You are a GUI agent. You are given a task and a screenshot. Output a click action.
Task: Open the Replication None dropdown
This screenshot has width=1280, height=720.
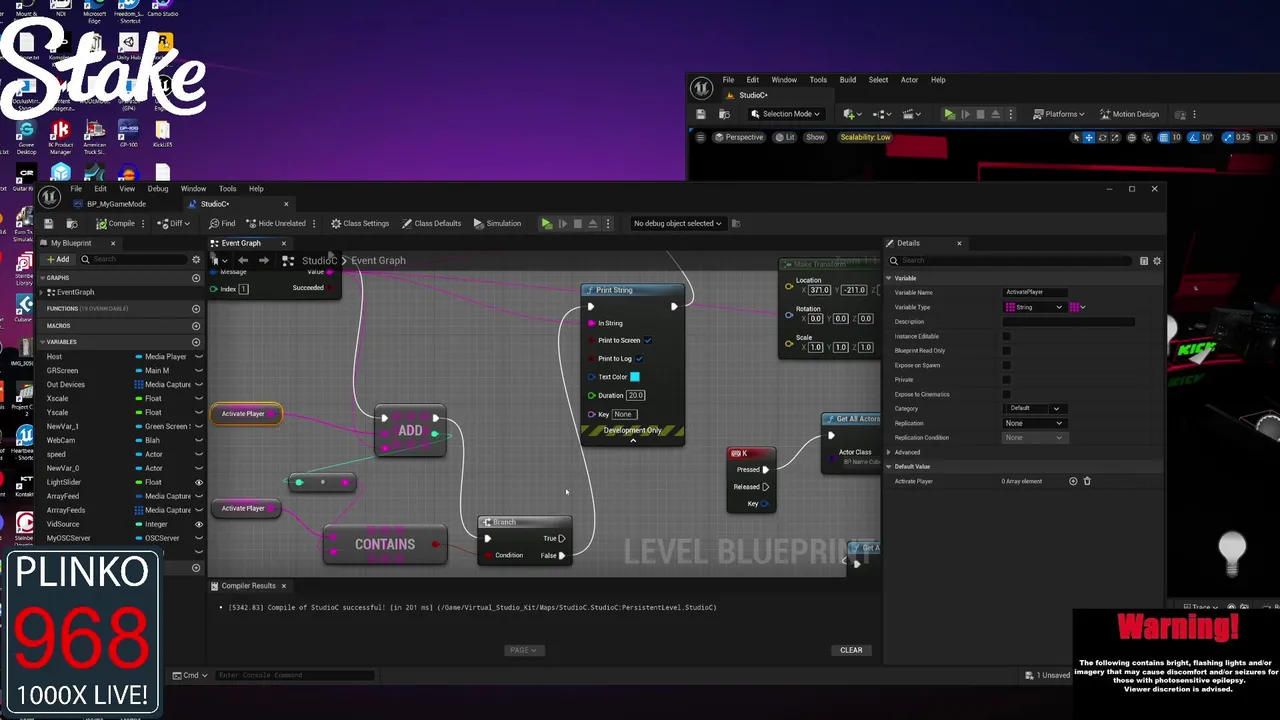(x=1034, y=423)
